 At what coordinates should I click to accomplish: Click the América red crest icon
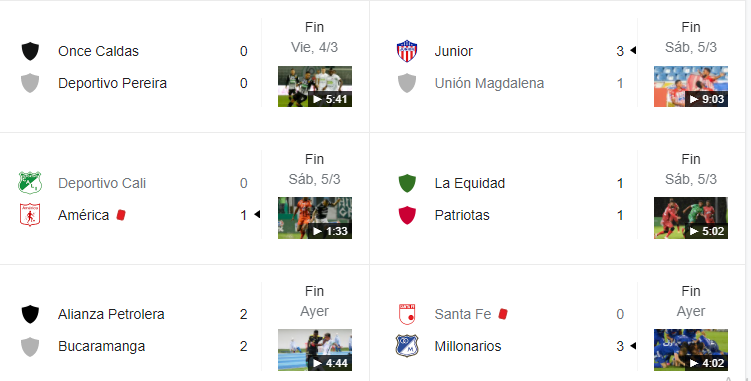coord(30,215)
